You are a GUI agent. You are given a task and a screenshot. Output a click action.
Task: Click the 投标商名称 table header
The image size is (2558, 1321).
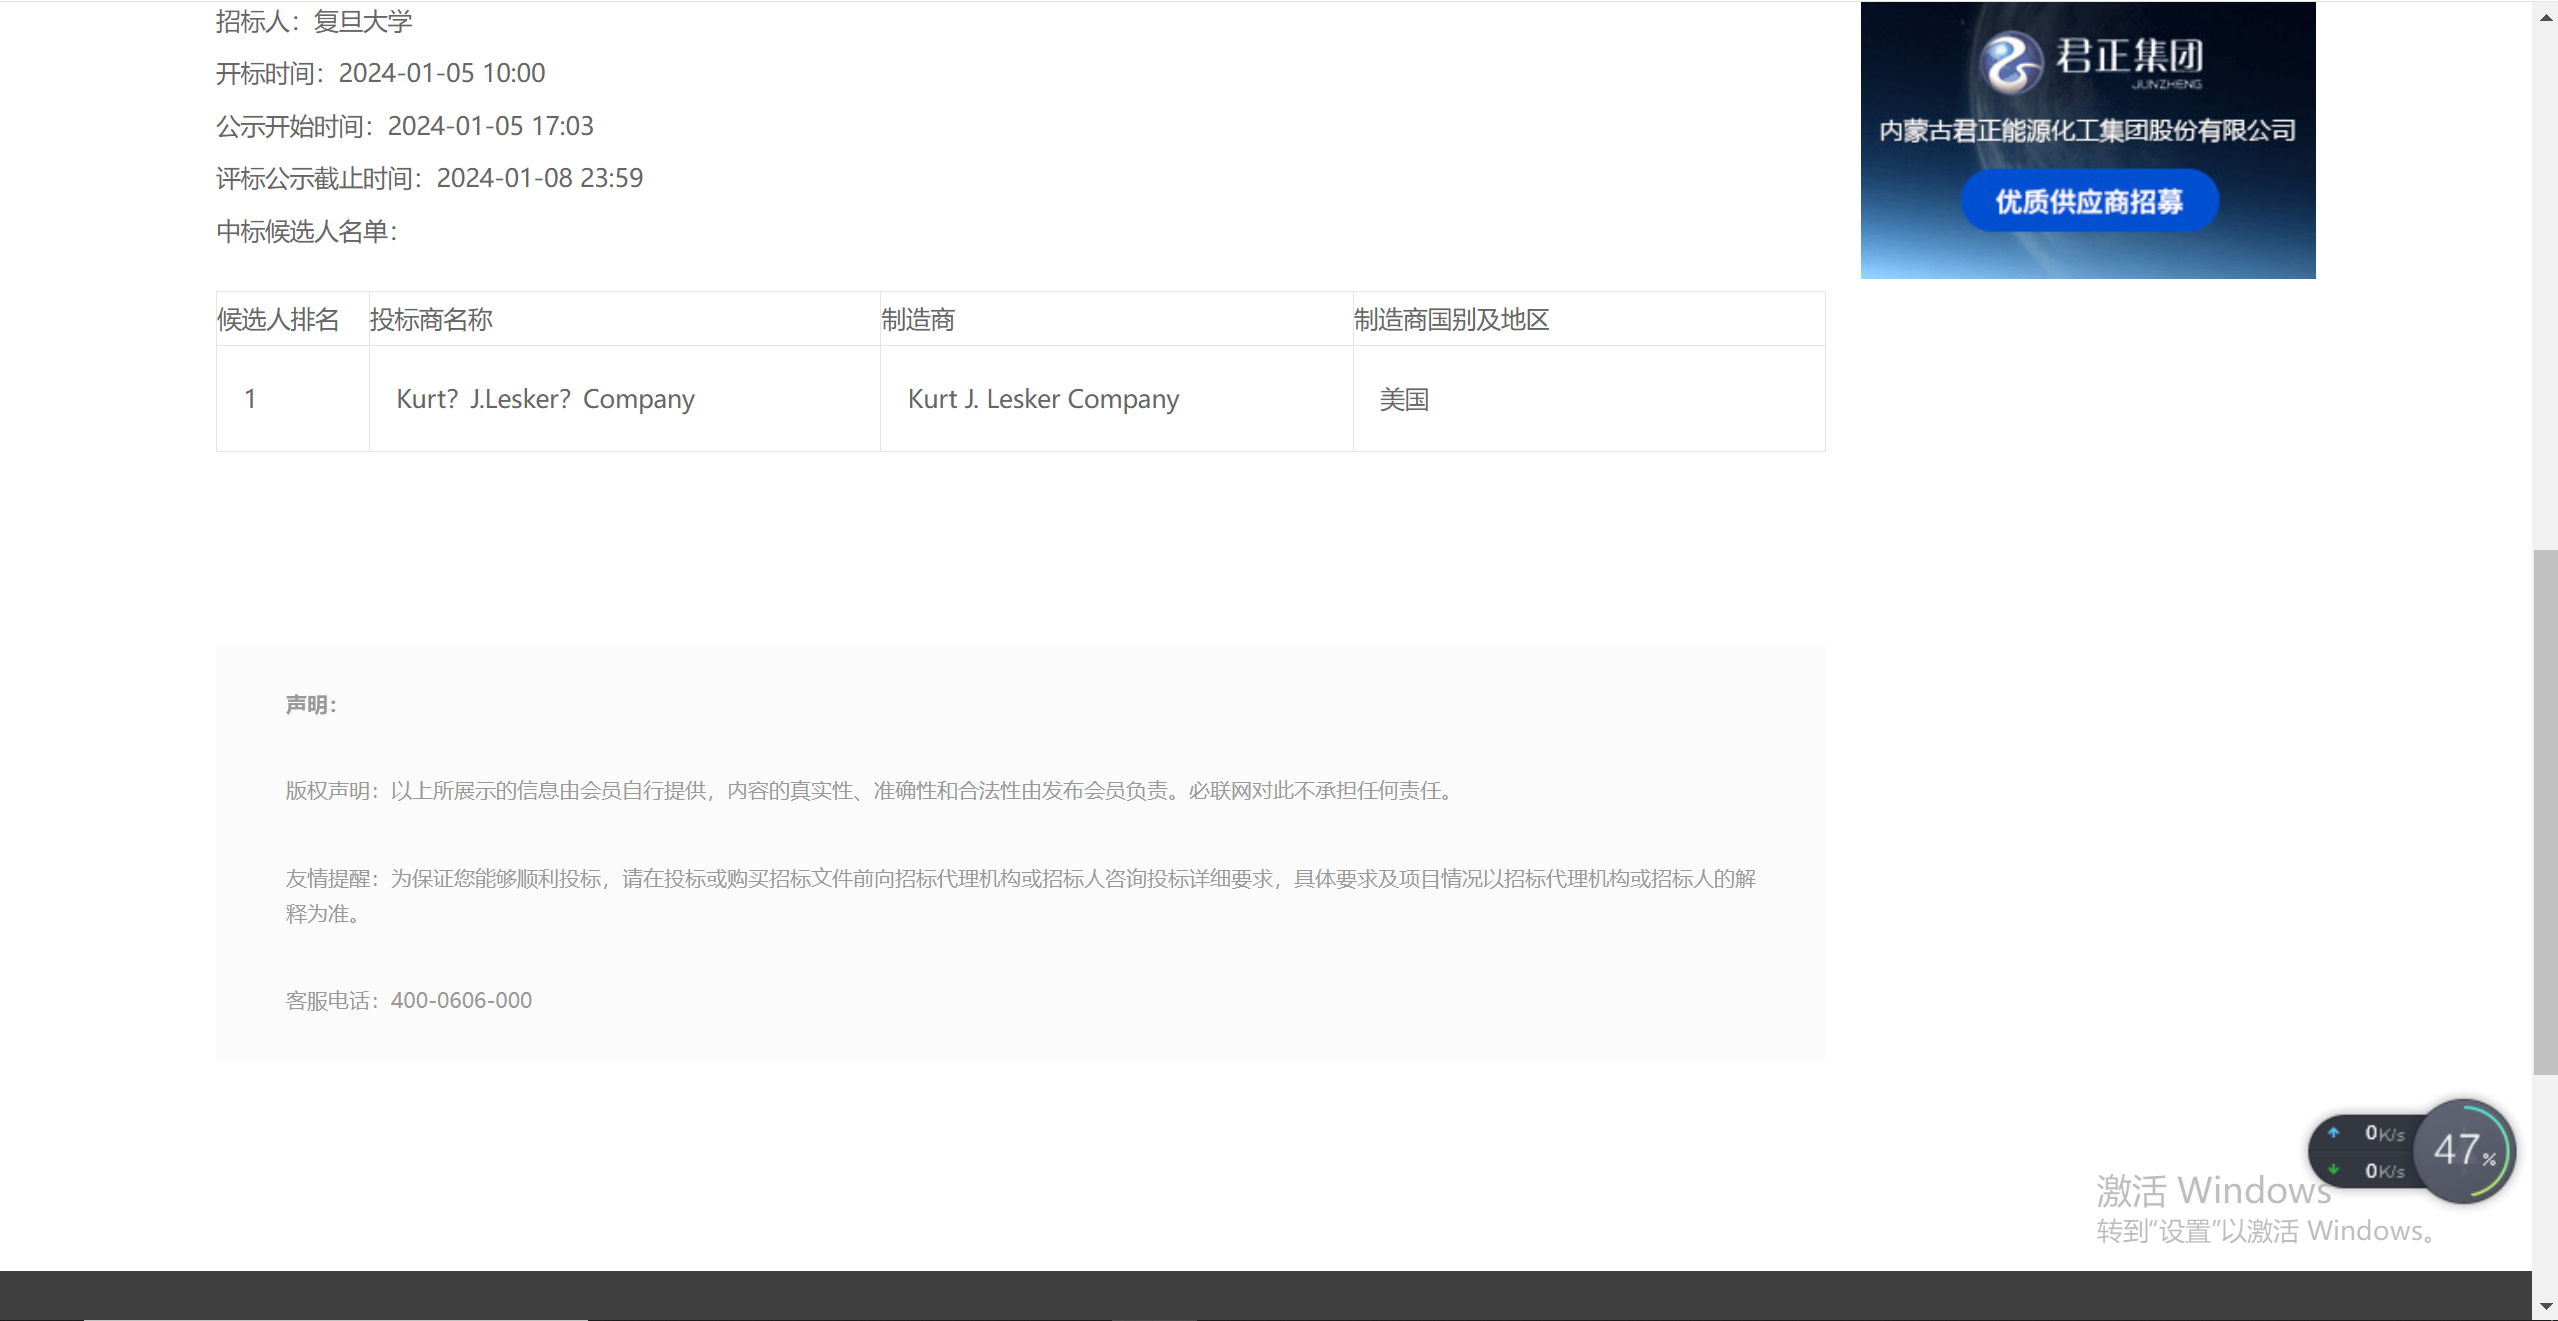pos(431,320)
